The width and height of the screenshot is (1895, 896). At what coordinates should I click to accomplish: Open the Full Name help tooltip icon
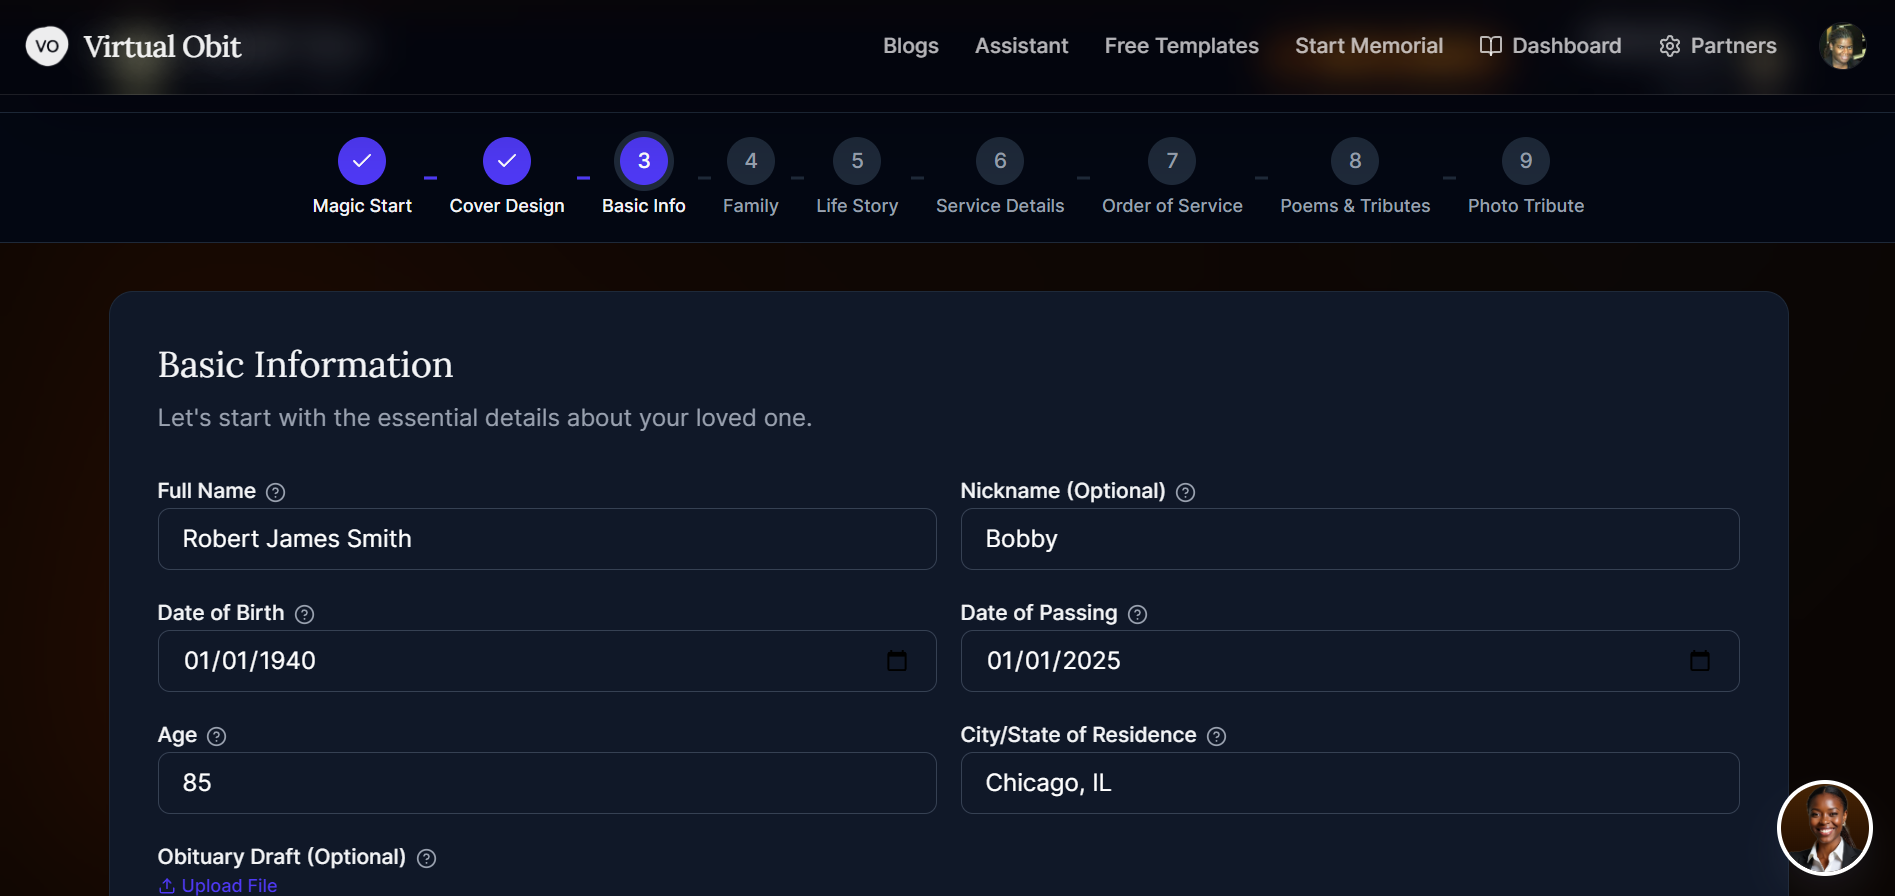click(x=276, y=492)
